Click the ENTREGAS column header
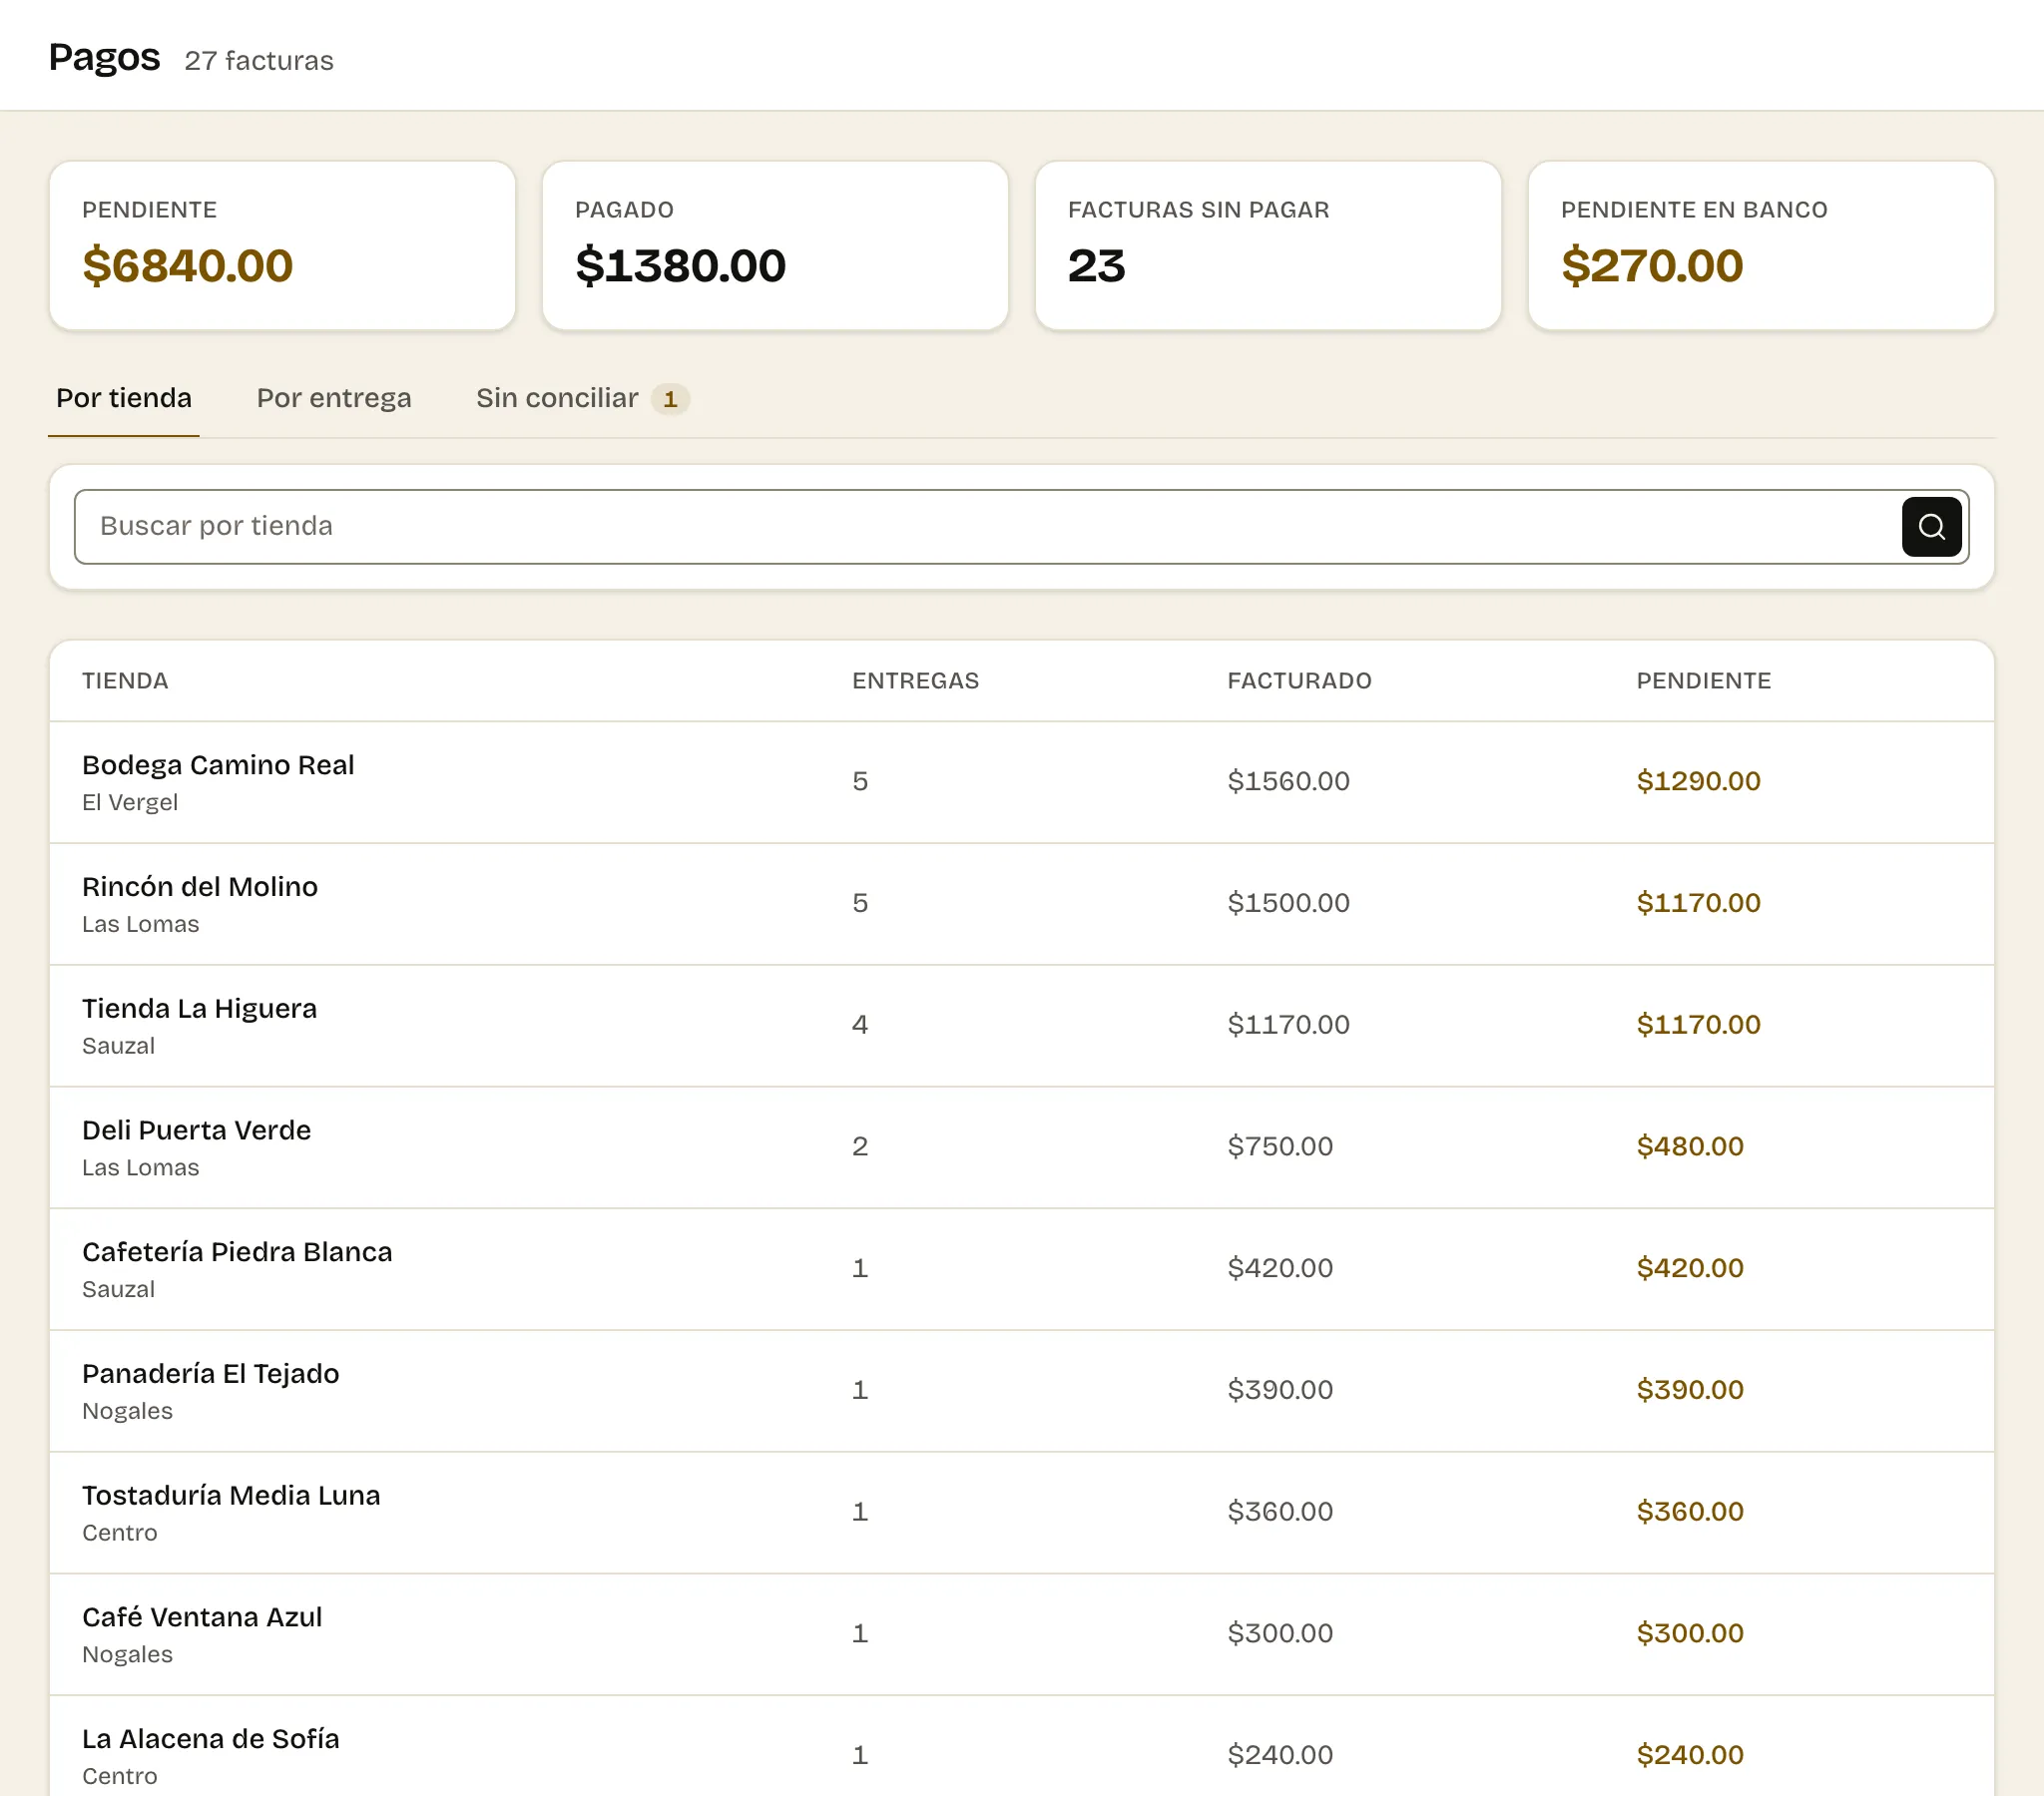The width and height of the screenshot is (2044, 1796). click(915, 681)
